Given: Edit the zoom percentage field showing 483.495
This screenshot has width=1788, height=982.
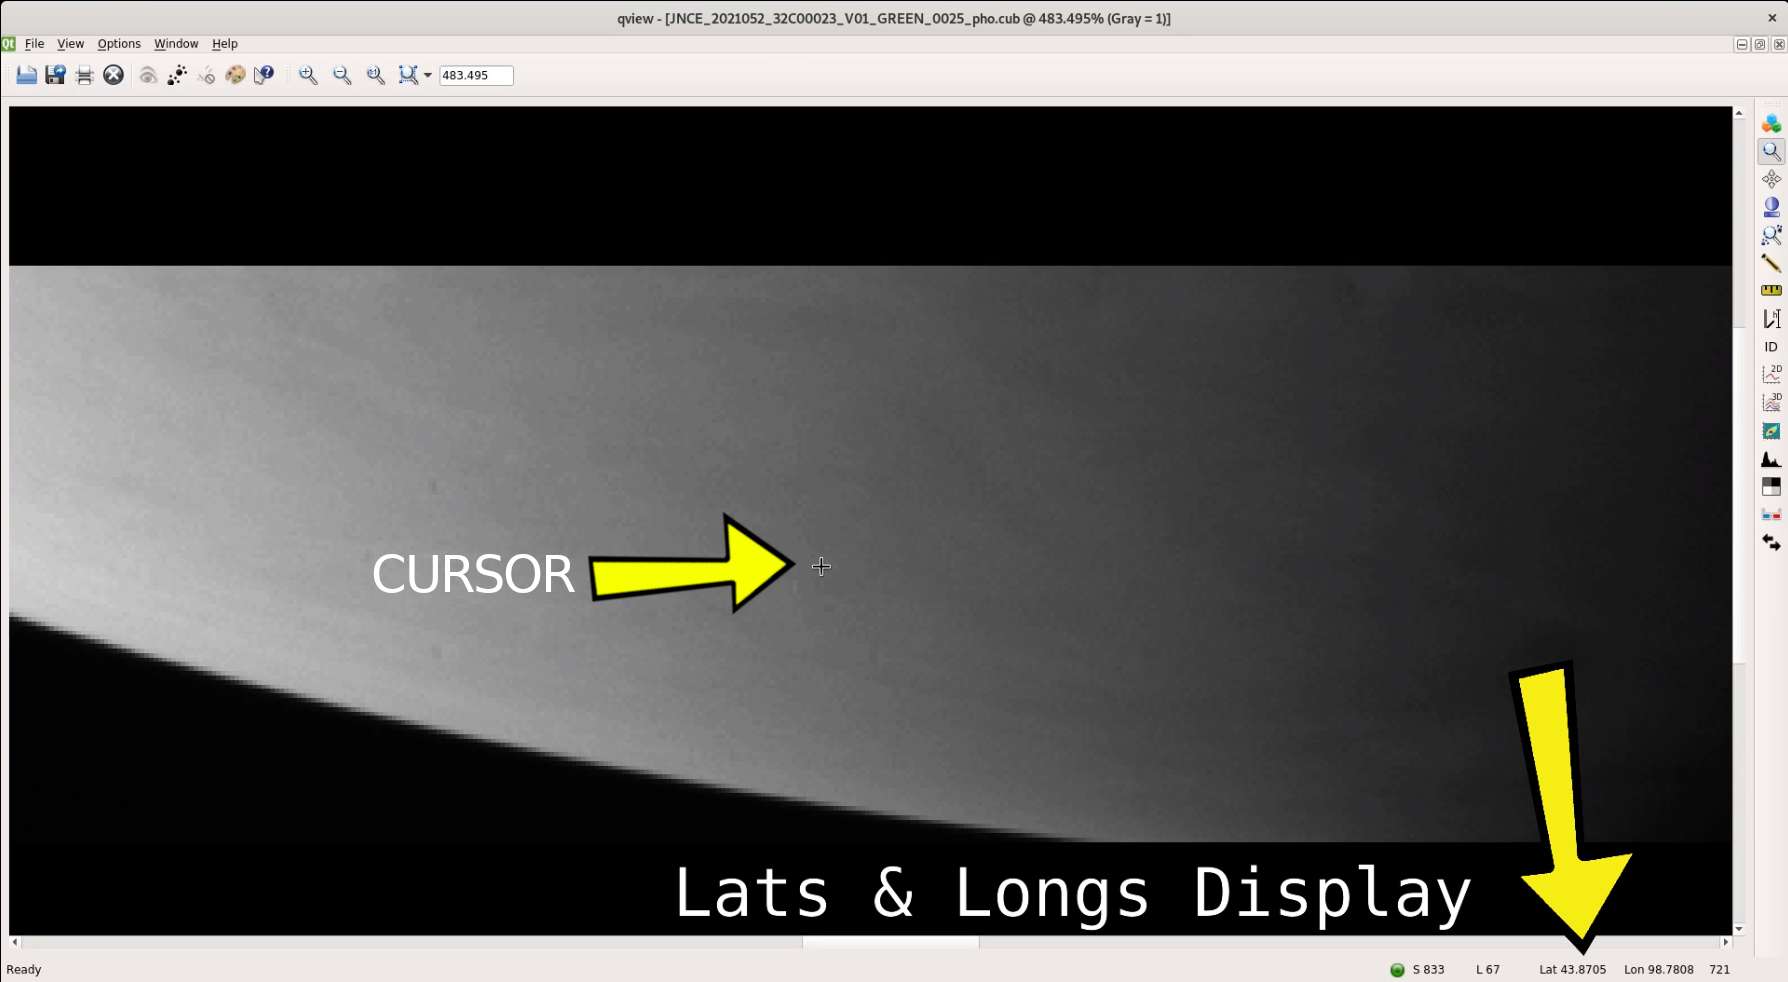Looking at the screenshot, I should coord(477,75).
